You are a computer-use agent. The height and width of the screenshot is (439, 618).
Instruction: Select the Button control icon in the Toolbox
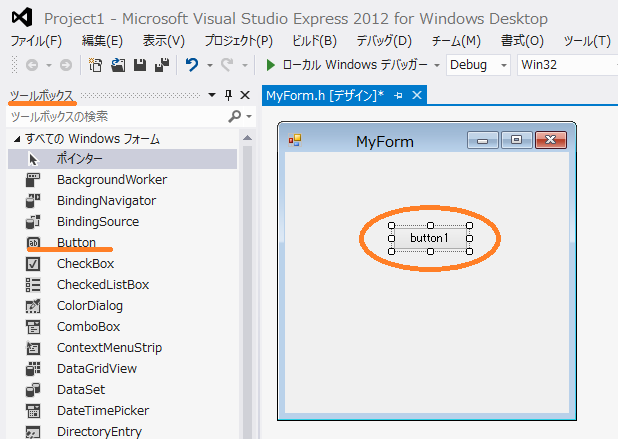[33, 243]
